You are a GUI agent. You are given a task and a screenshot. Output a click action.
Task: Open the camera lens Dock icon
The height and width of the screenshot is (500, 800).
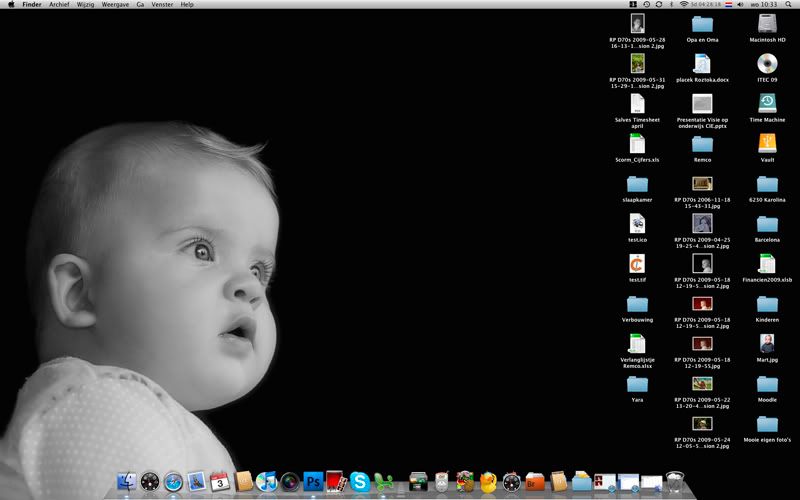pos(290,482)
